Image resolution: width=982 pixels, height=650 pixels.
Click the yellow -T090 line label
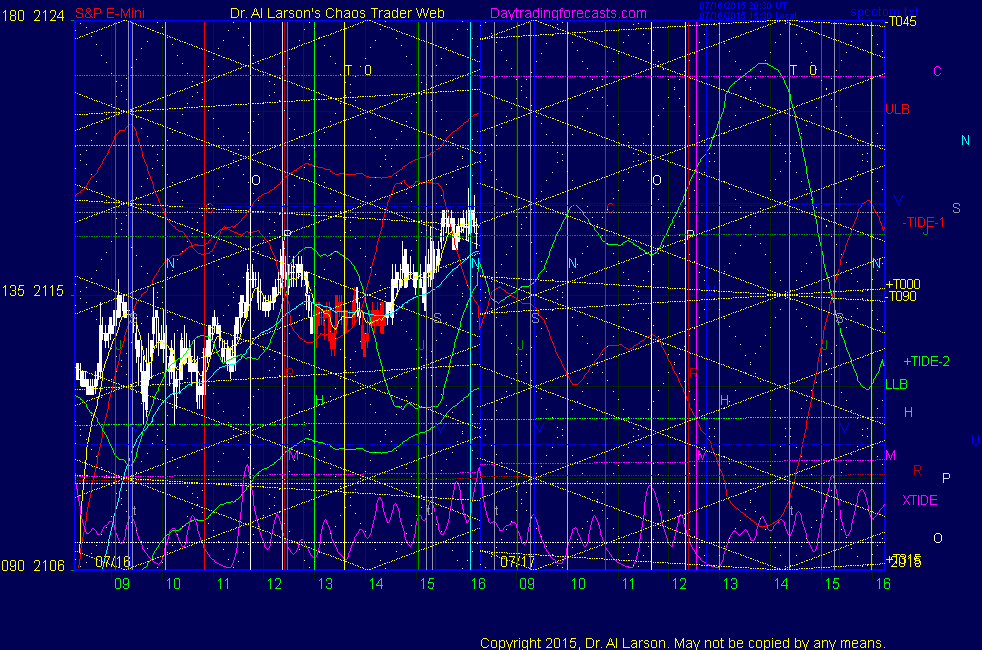[x=902, y=296]
